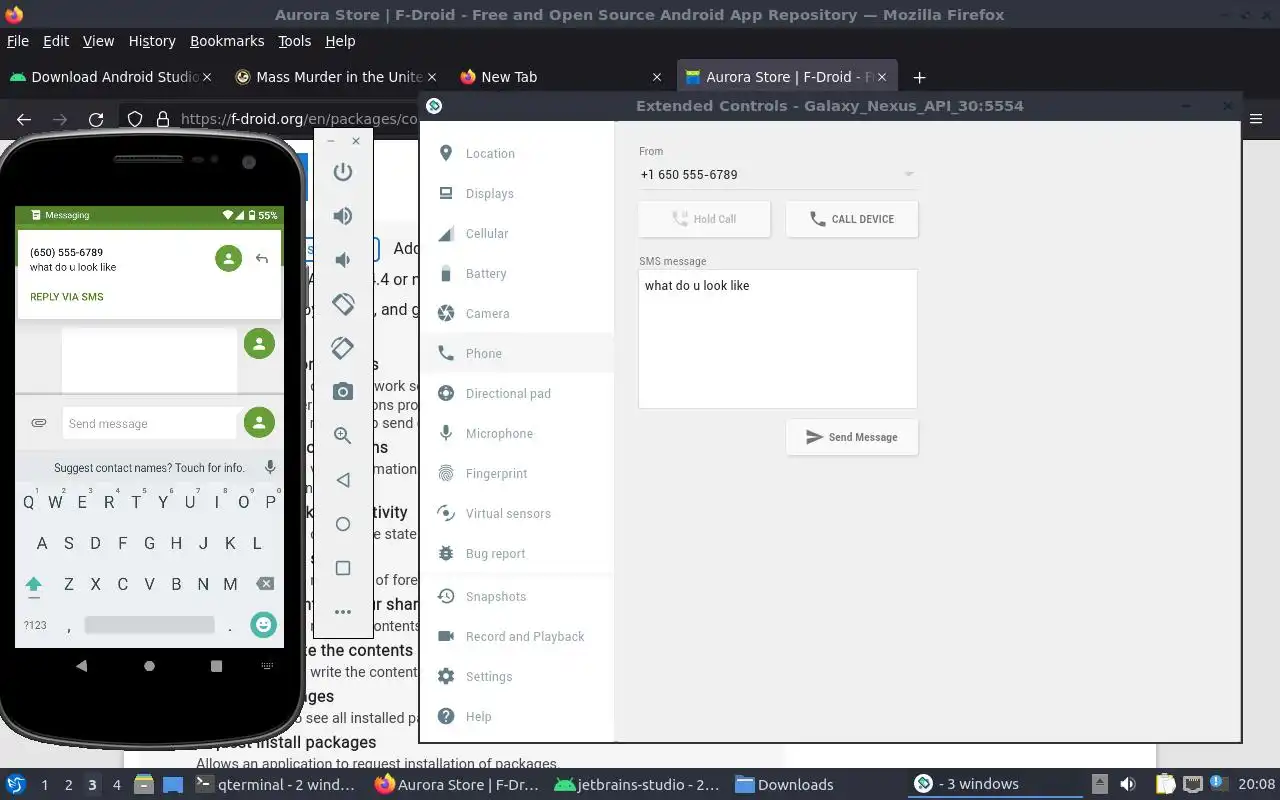Screen dimensions: 1280x800
Task: Click Send Message button
Action: [x=852, y=437]
